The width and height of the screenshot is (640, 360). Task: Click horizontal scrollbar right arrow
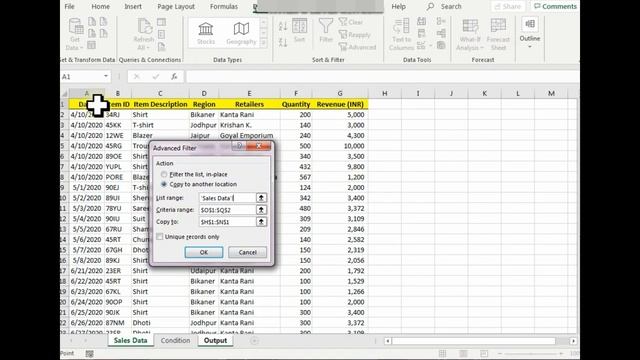point(573,341)
